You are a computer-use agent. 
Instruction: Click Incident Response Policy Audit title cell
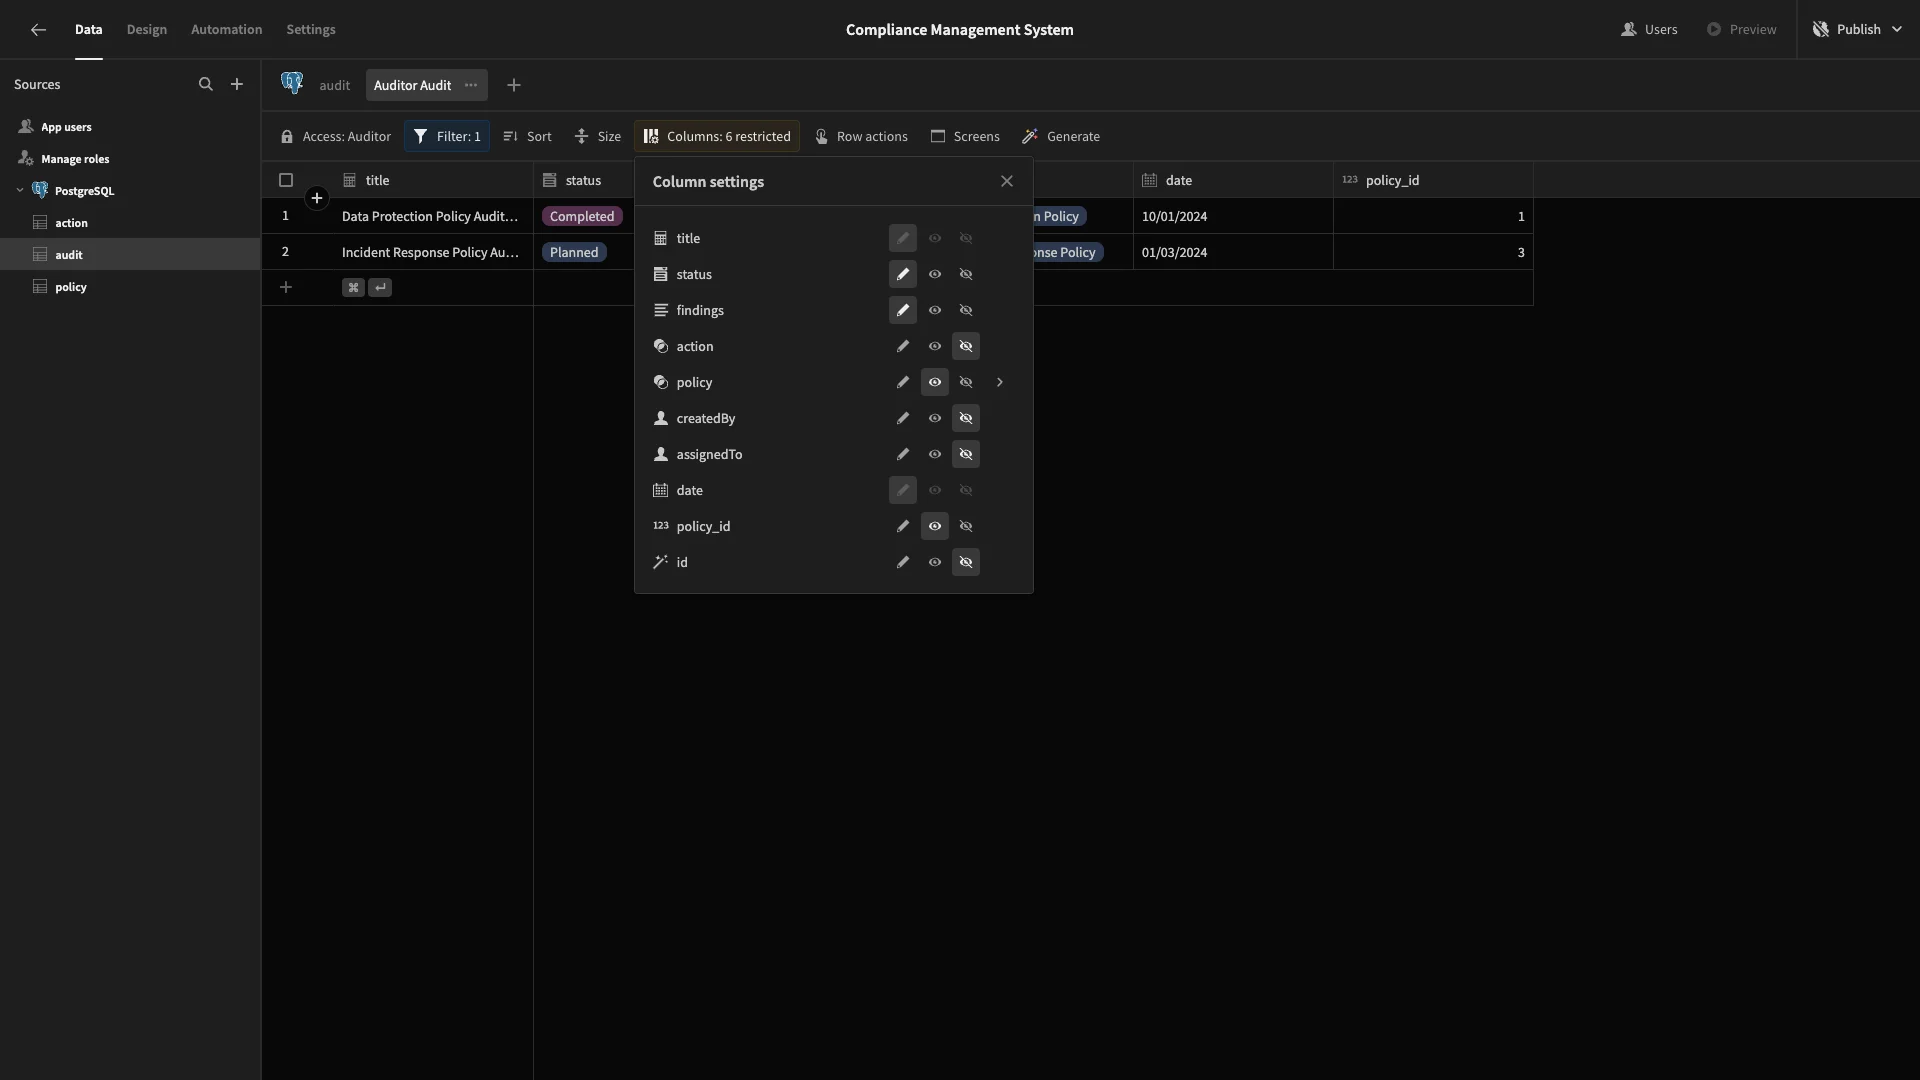click(431, 252)
